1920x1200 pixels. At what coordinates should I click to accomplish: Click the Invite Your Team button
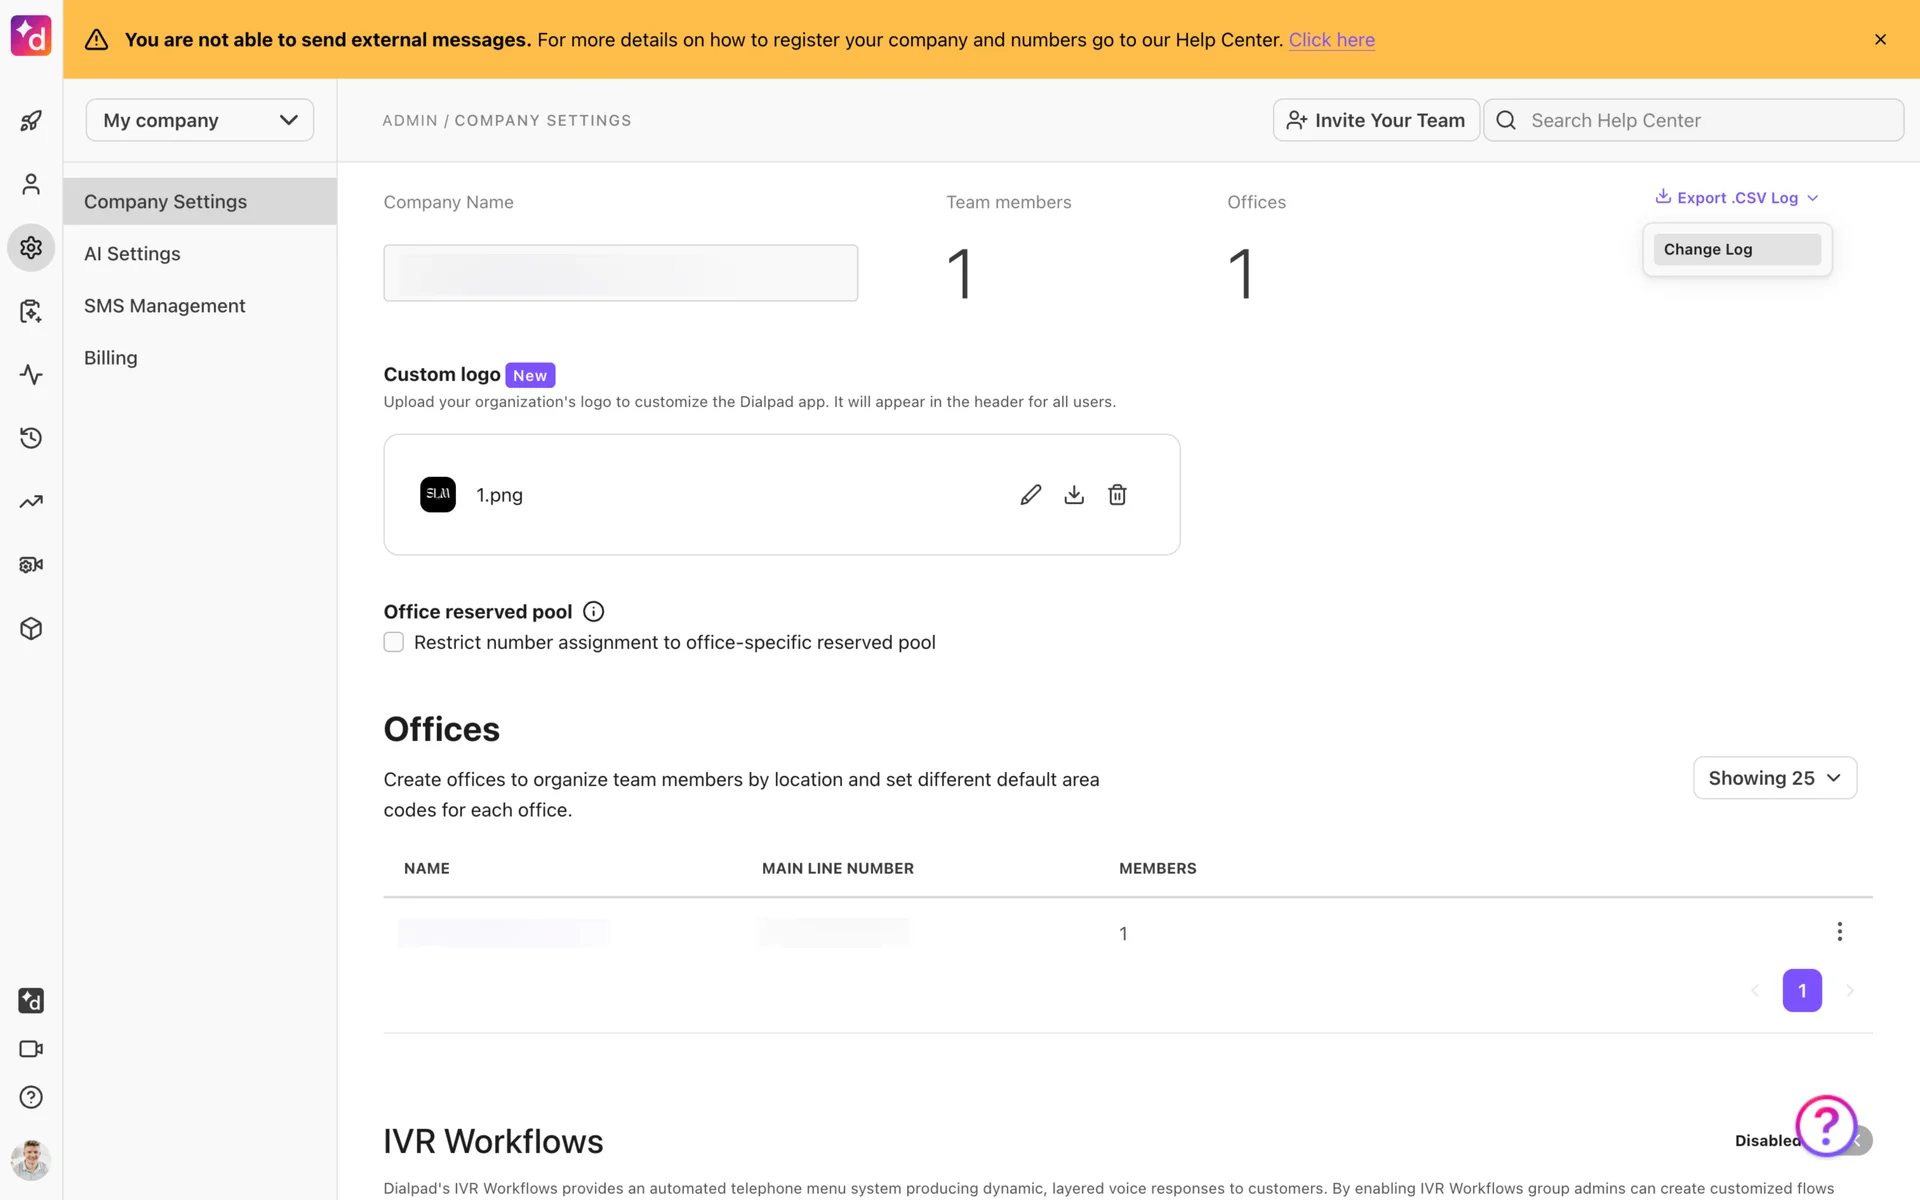point(1375,120)
